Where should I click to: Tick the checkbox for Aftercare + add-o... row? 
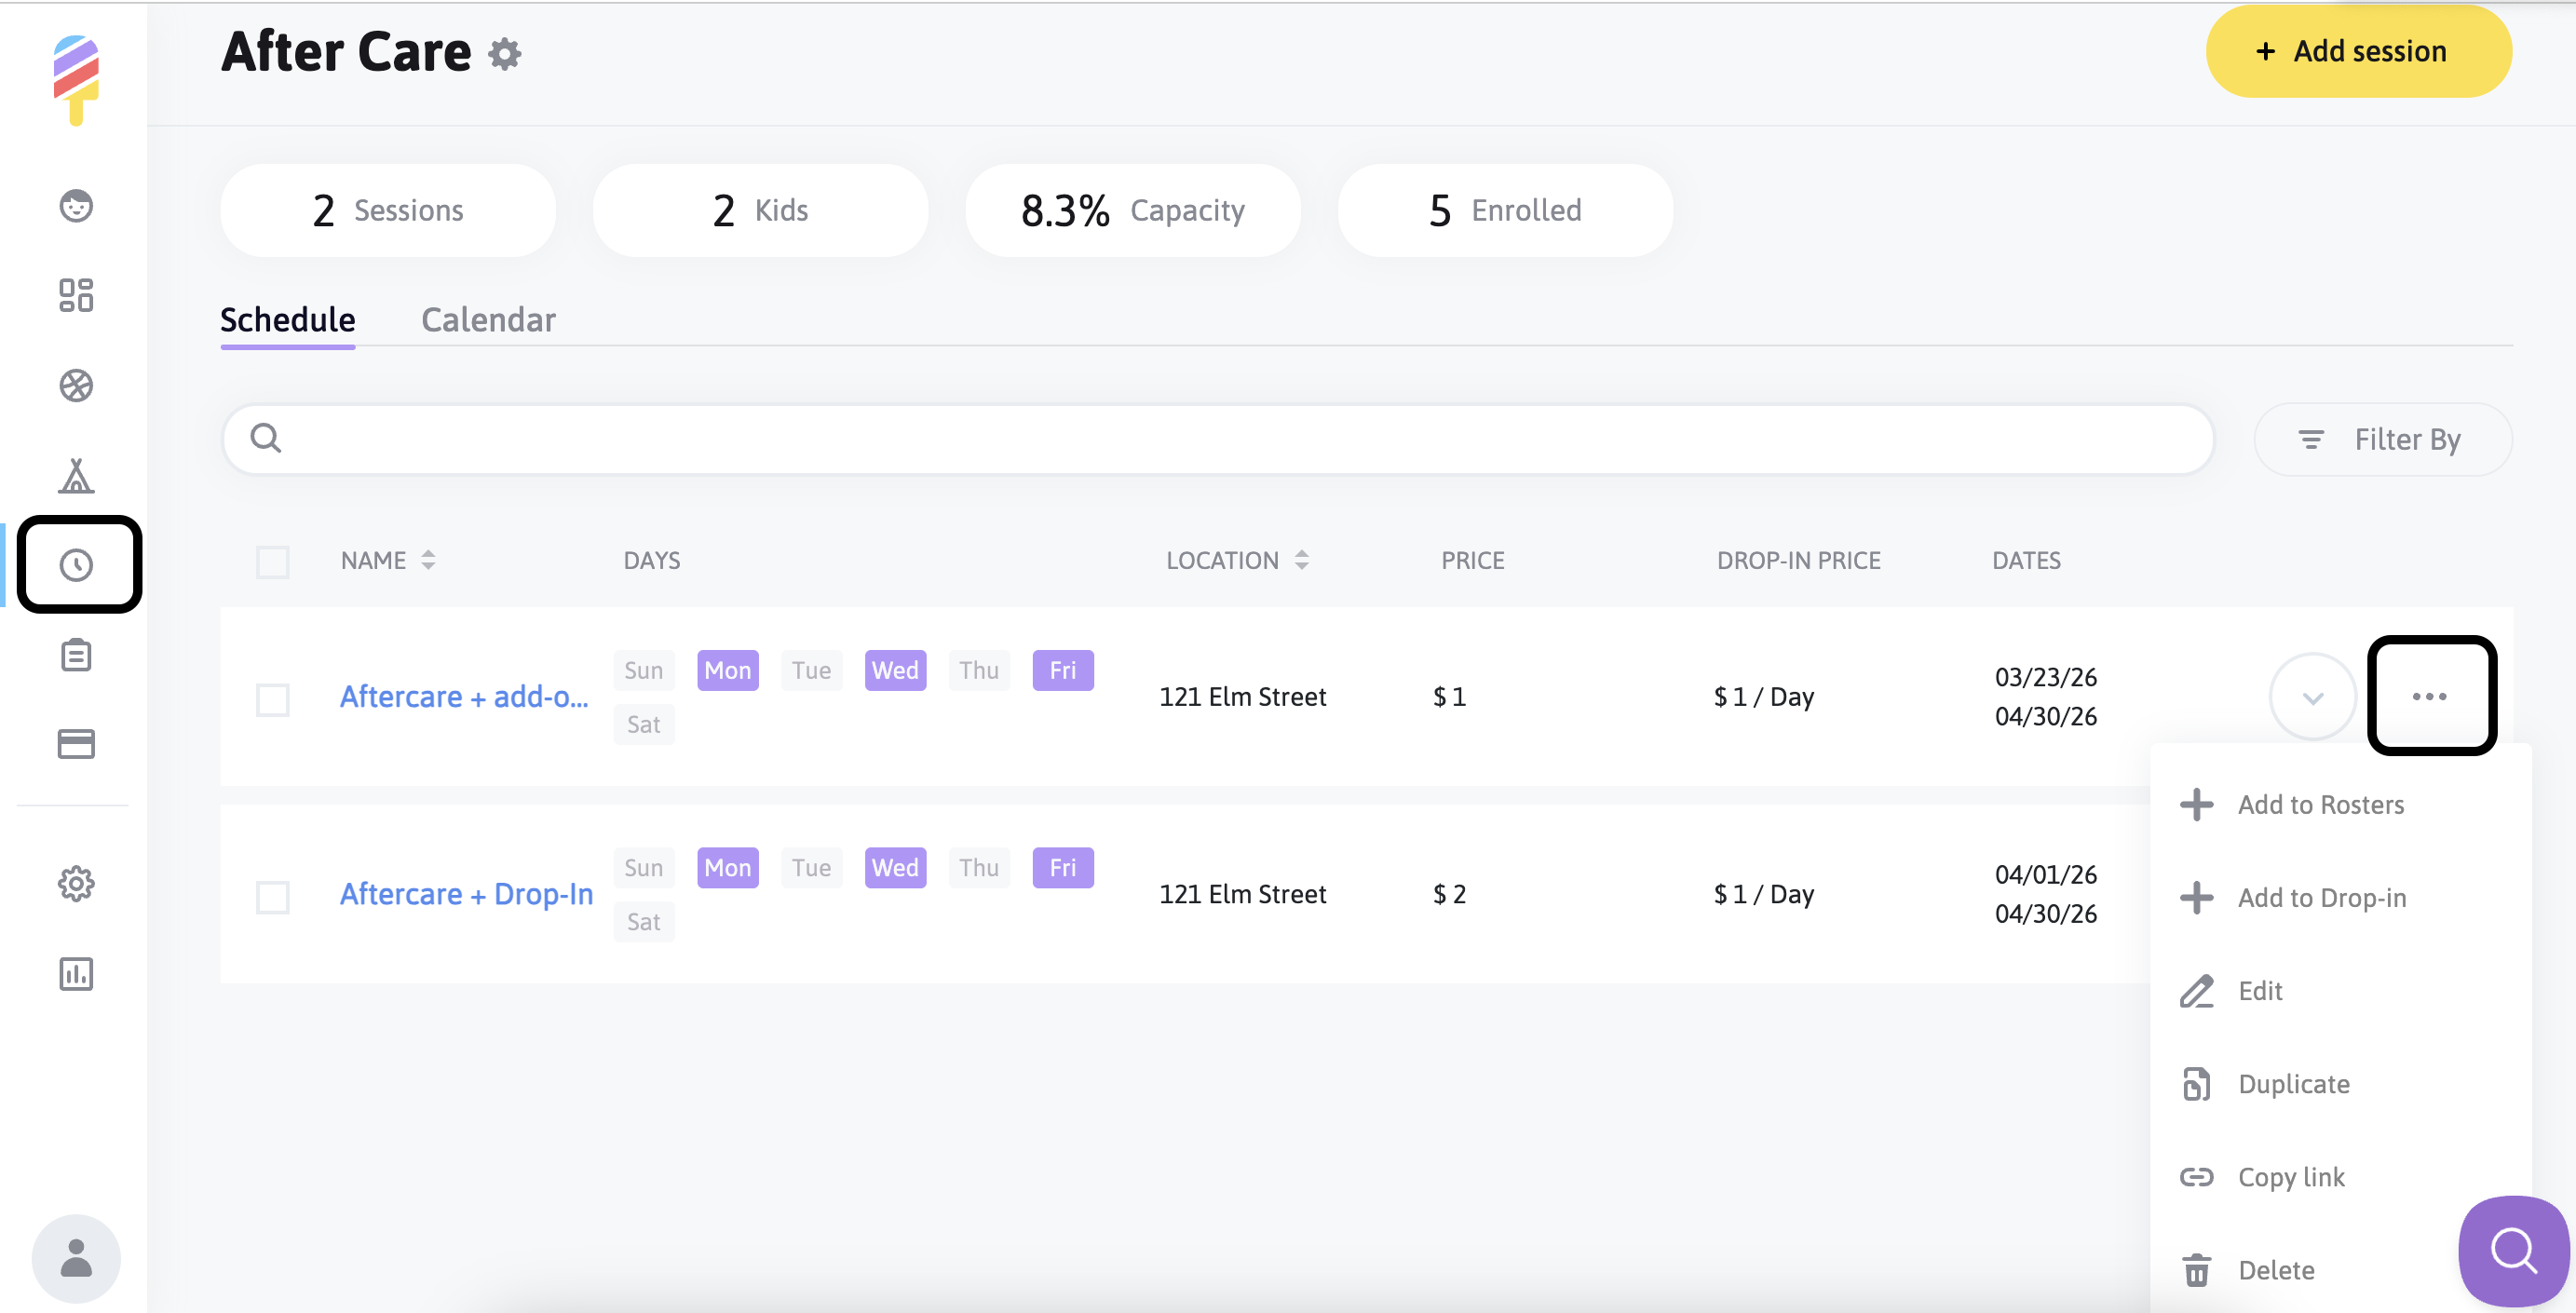[273, 698]
